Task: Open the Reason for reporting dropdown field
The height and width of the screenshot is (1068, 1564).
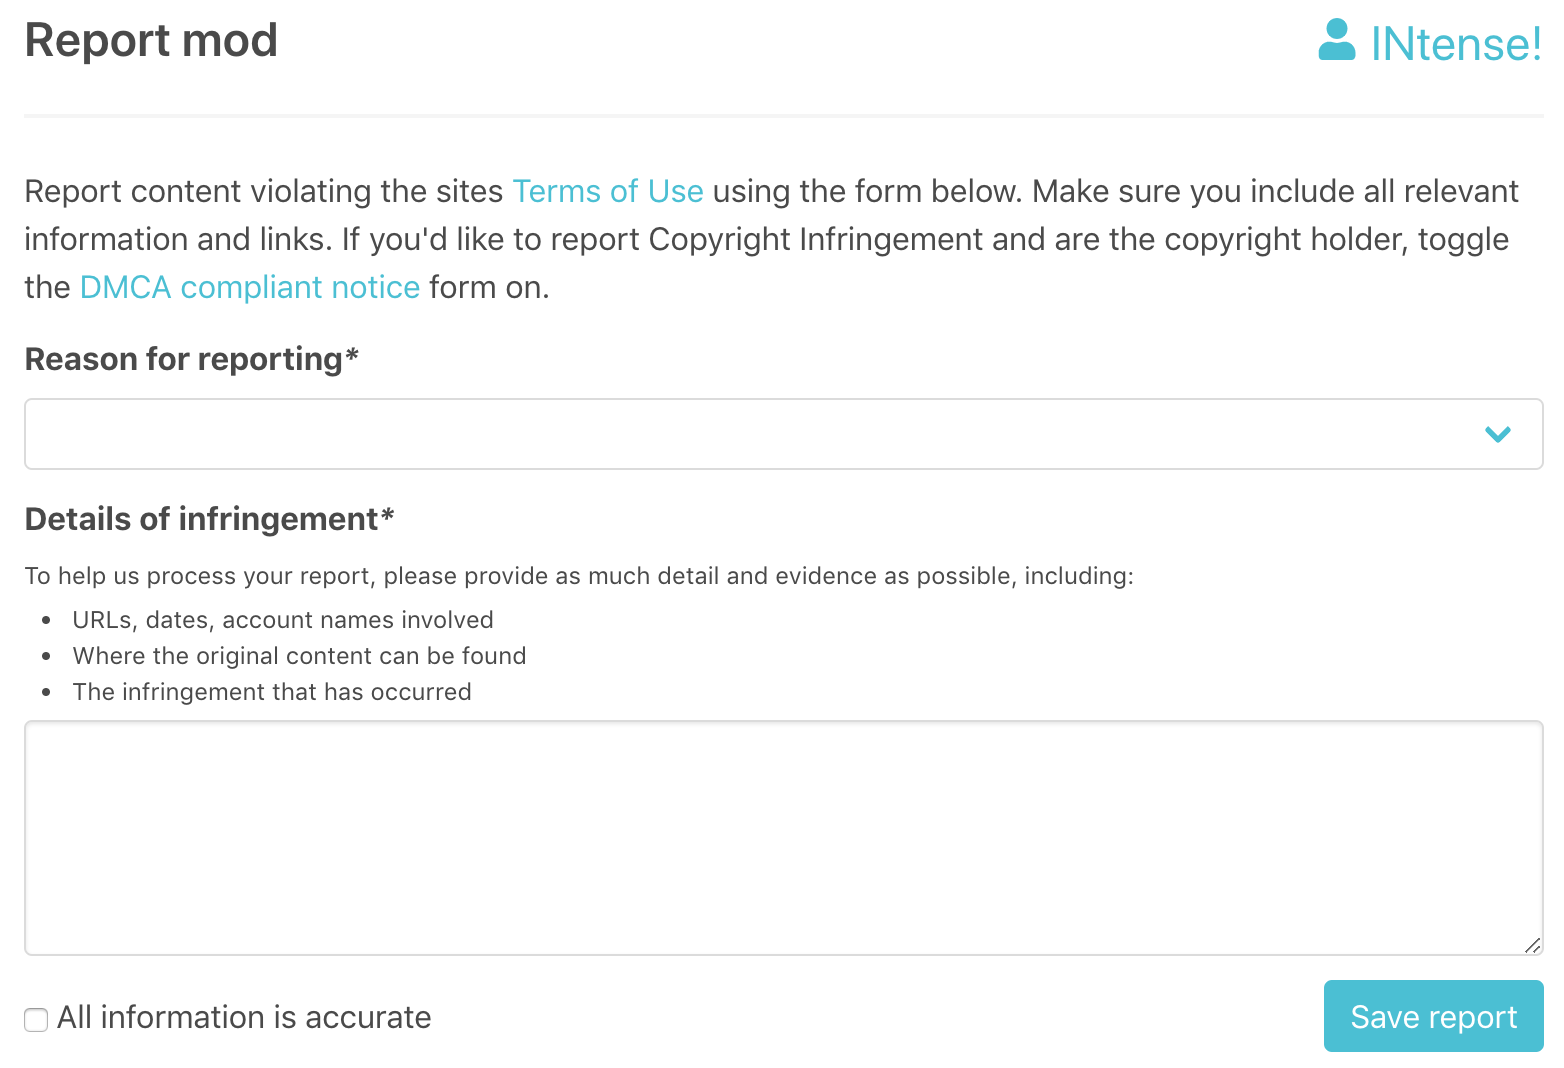Action: (x=784, y=434)
